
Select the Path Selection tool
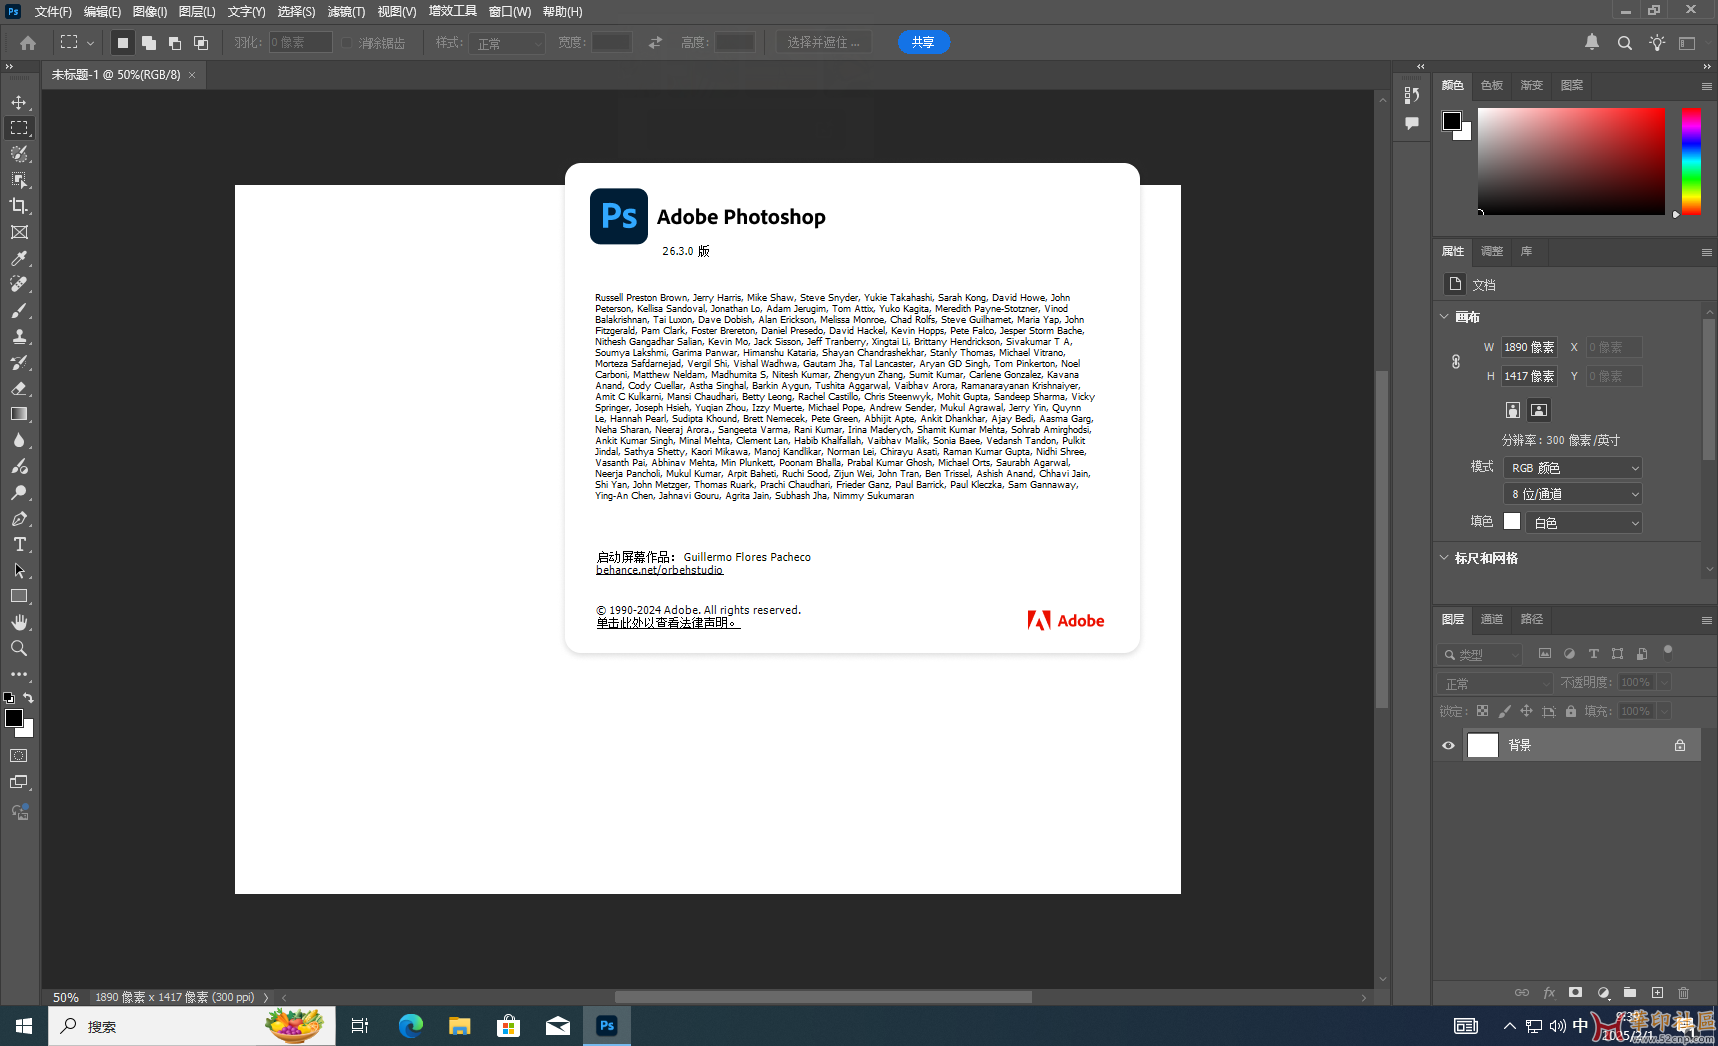[19, 570]
